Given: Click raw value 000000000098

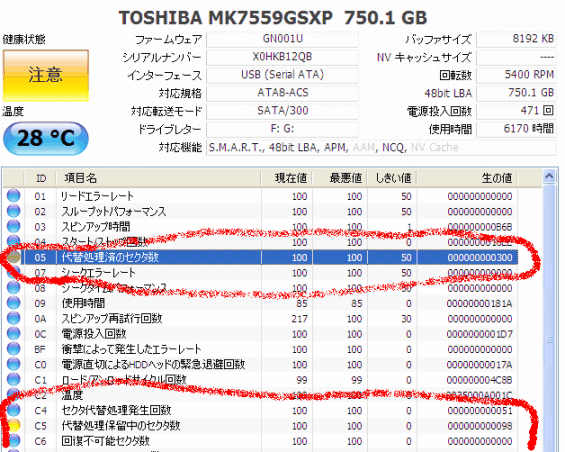Looking at the screenshot, I should pos(480,426).
